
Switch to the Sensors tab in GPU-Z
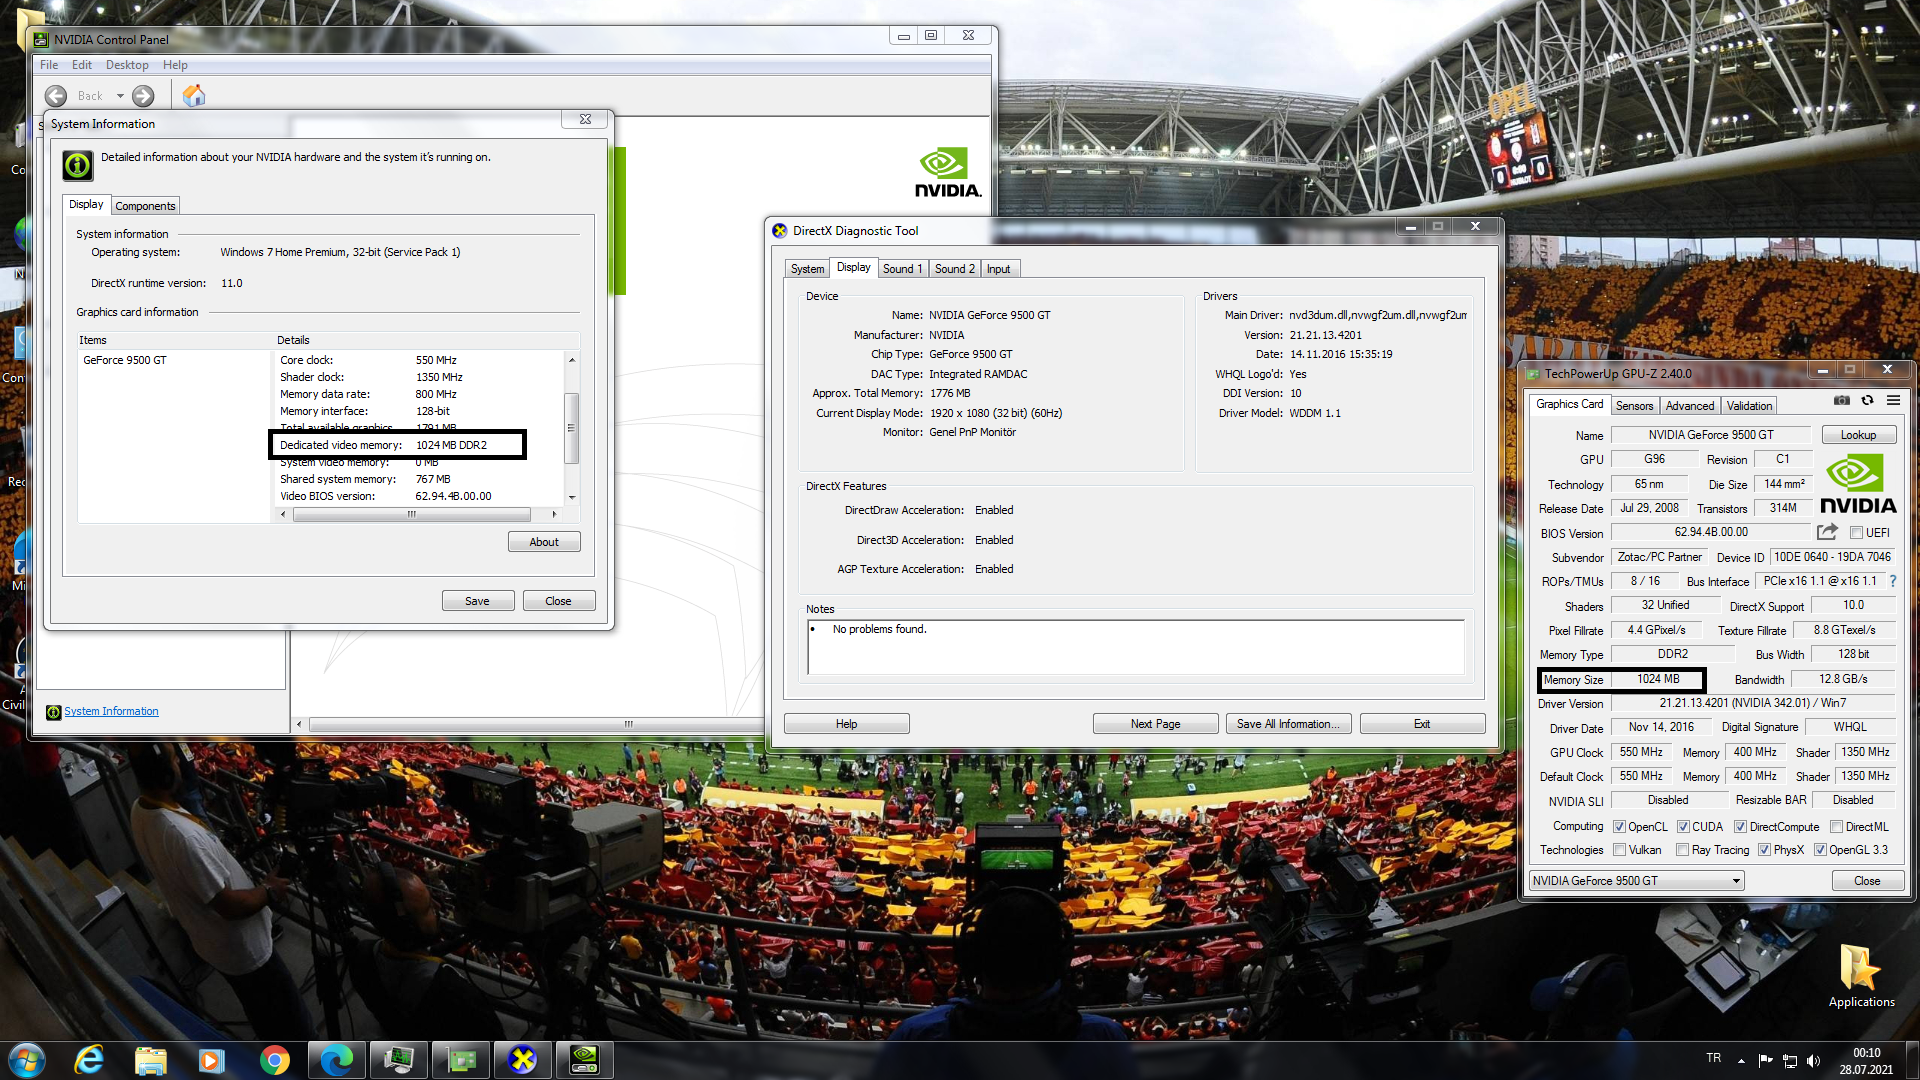[1634, 406]
